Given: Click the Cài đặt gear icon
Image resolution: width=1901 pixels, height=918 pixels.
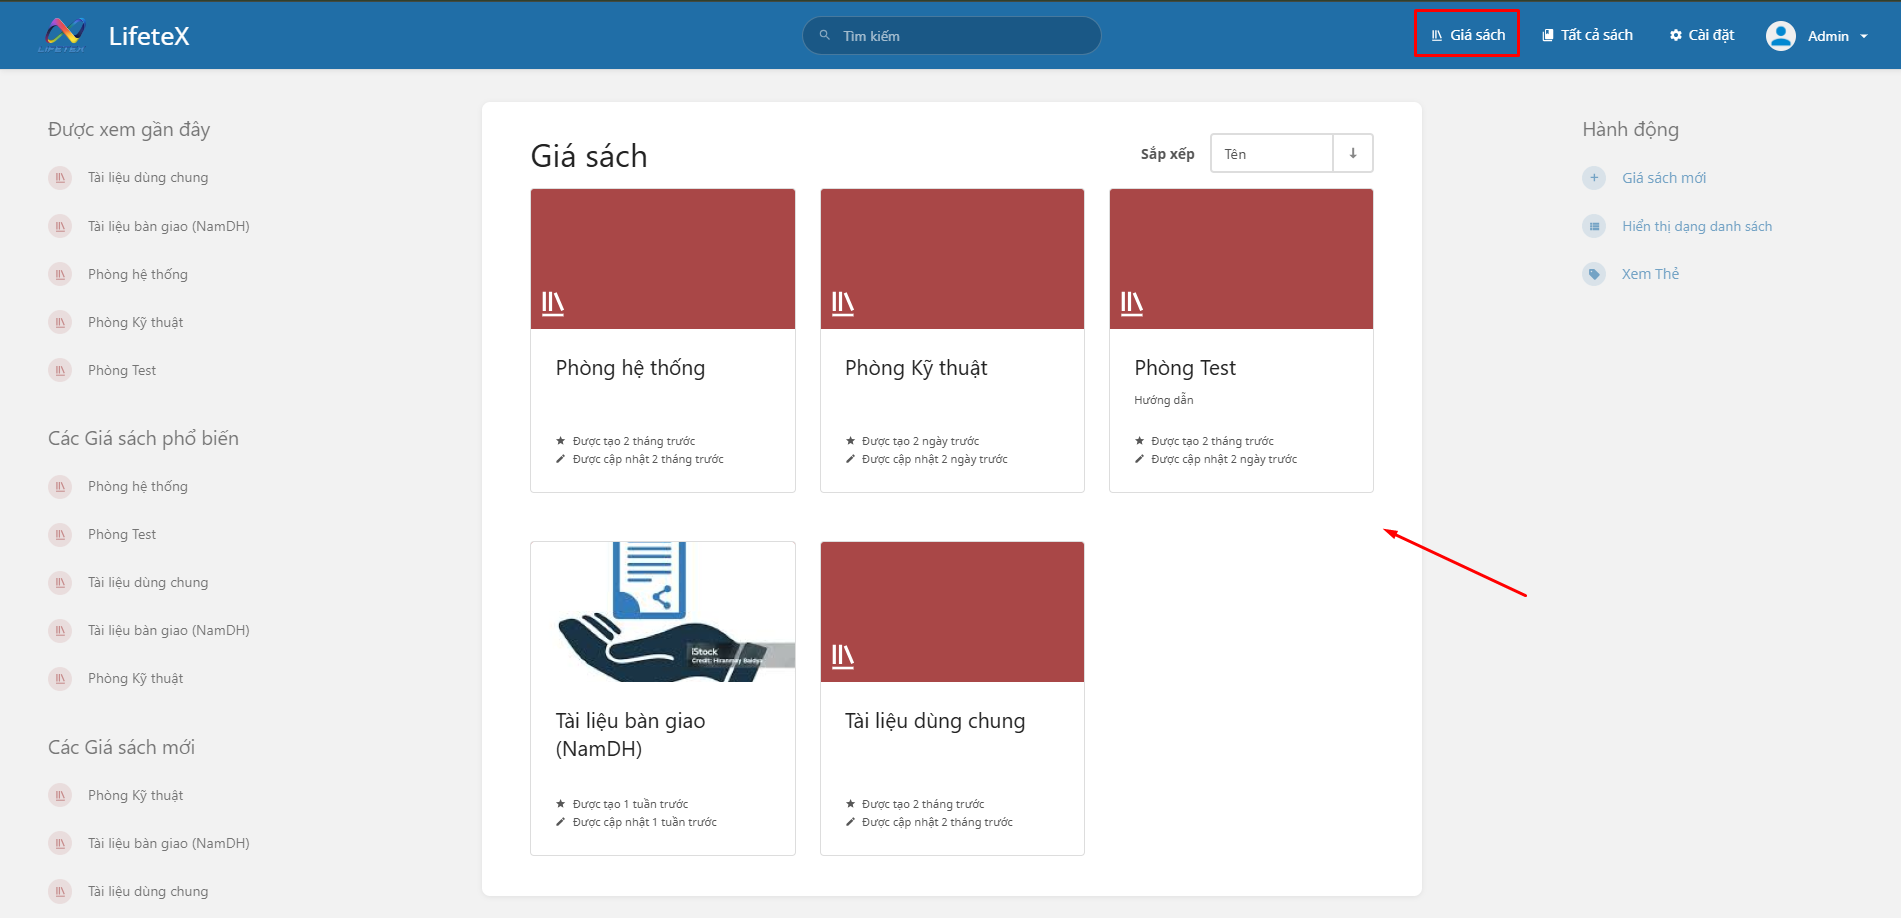Looking at the screenshot, I should [x=1676, y=35].
